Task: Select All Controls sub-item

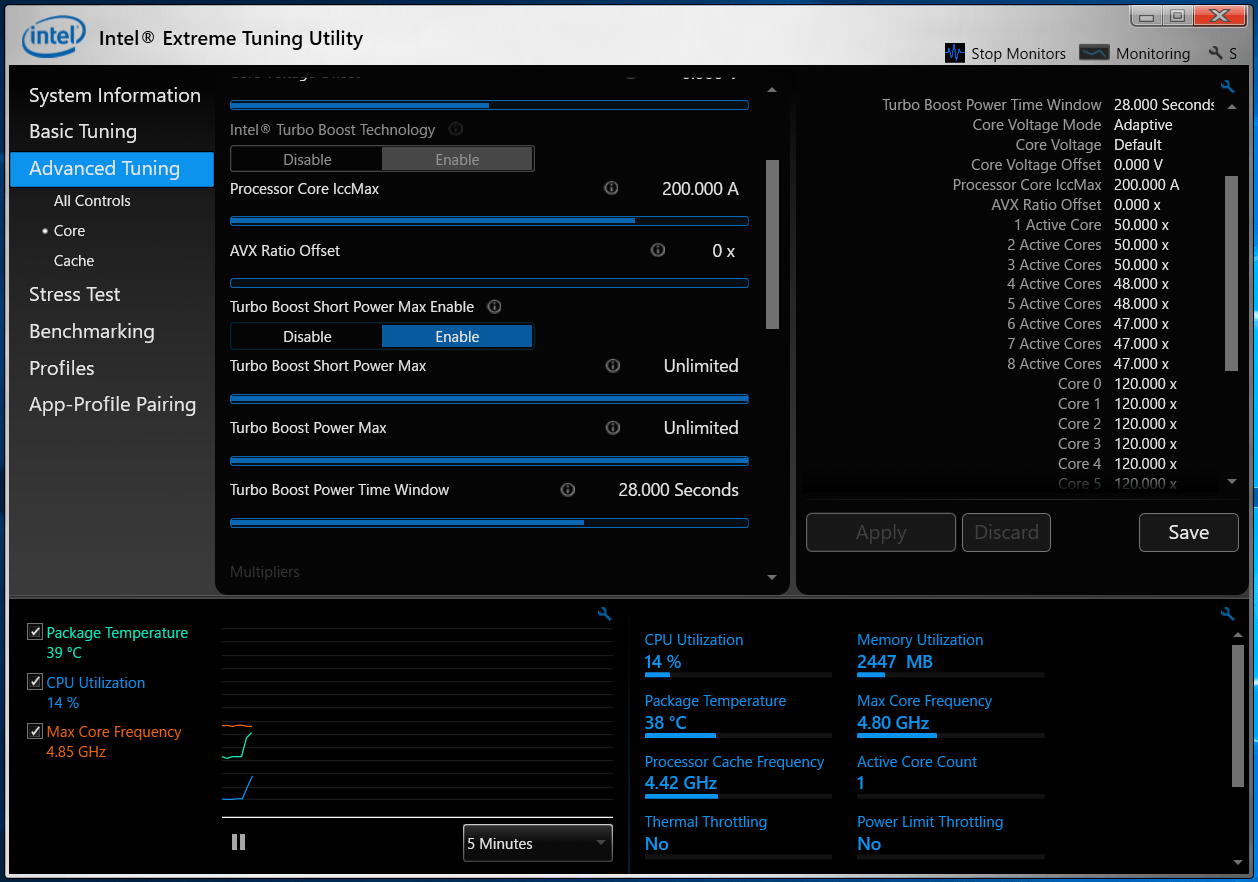Action: tap(92, 200)
